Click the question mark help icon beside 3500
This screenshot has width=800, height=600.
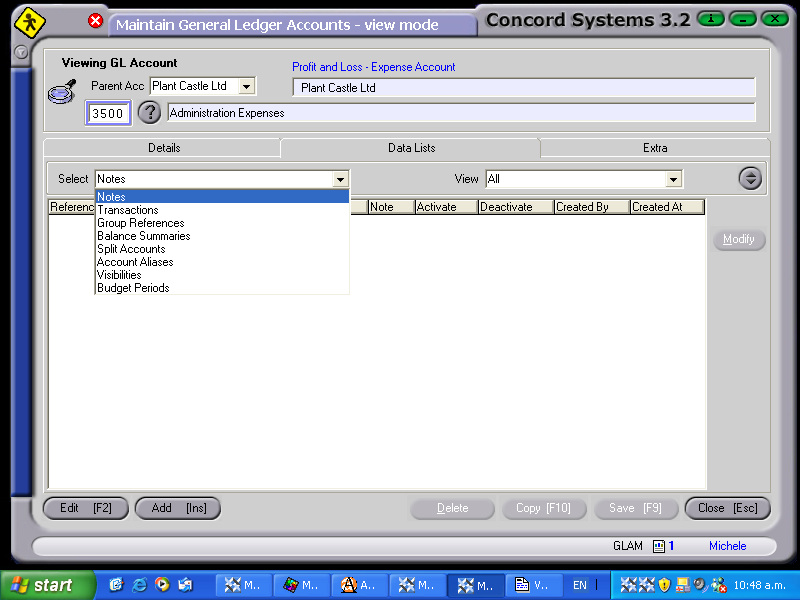[x=148, y=113]
